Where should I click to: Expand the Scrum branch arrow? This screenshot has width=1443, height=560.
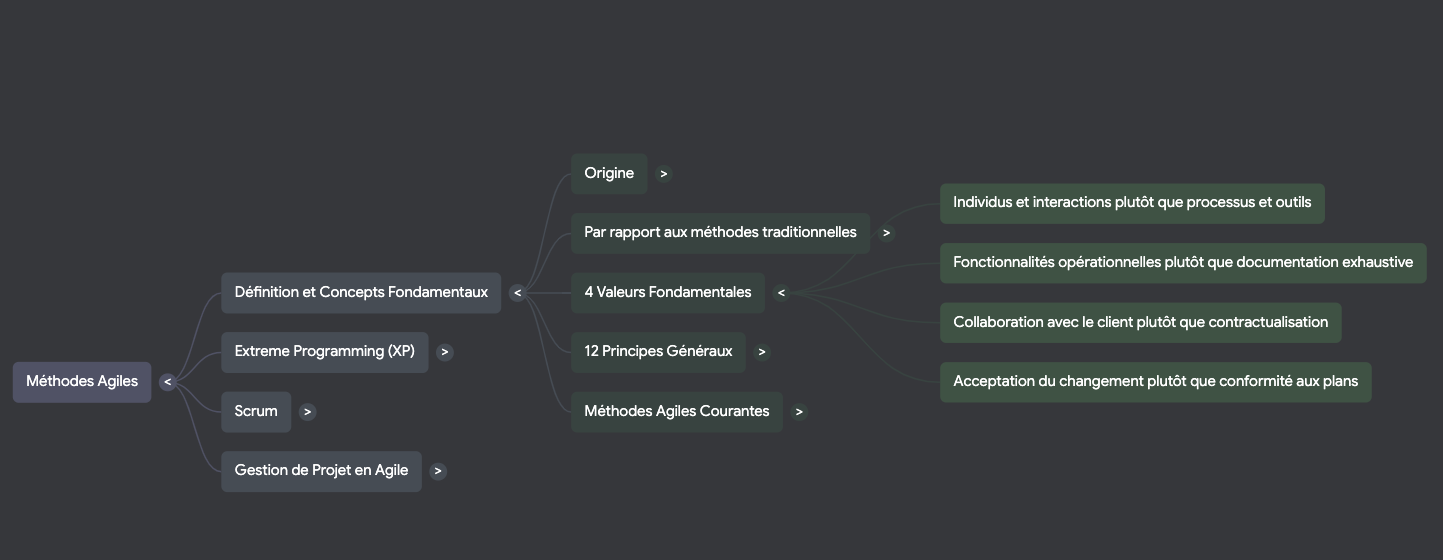click(x=308, y=412)
